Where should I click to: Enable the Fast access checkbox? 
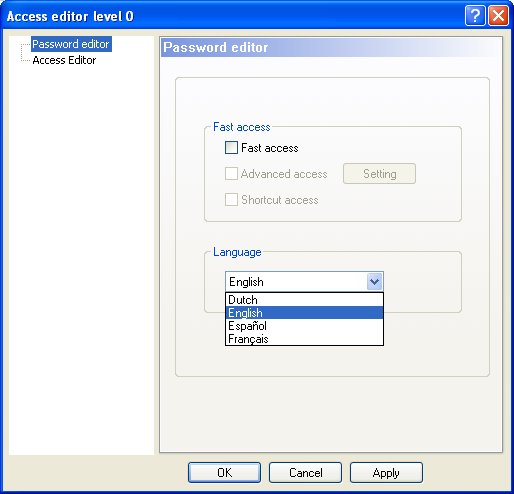coord(231,147)
